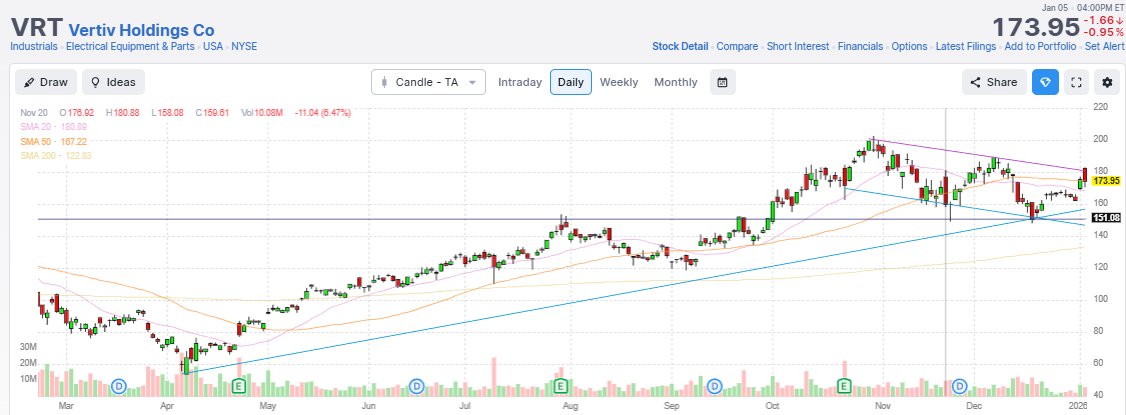Open the Financials link
The image size is (1126, 415).
[x=860, y=47]
